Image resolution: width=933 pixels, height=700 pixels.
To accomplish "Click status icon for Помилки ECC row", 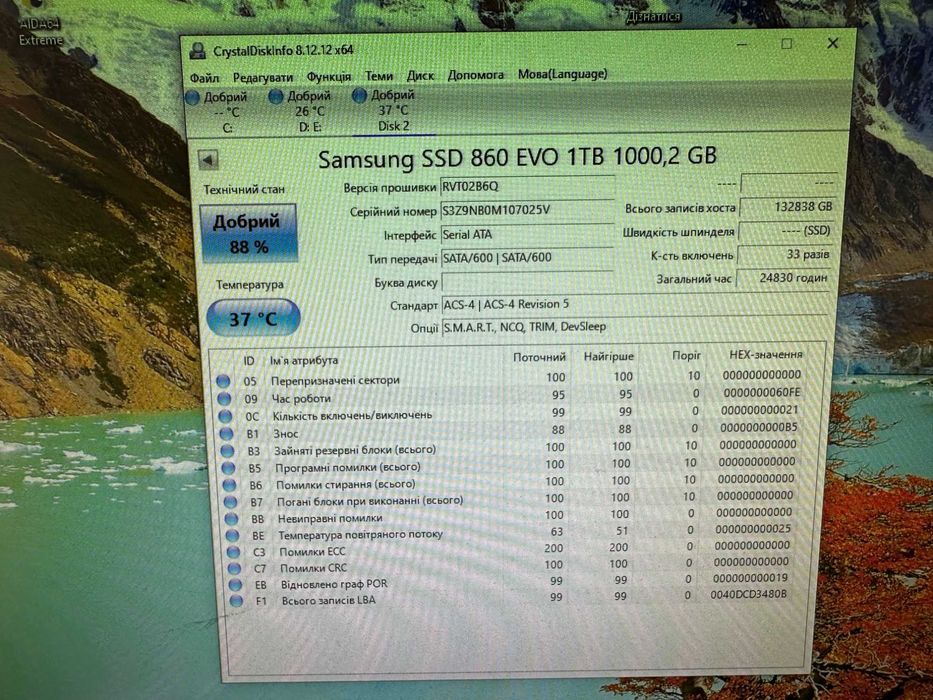I will [233, 553].
